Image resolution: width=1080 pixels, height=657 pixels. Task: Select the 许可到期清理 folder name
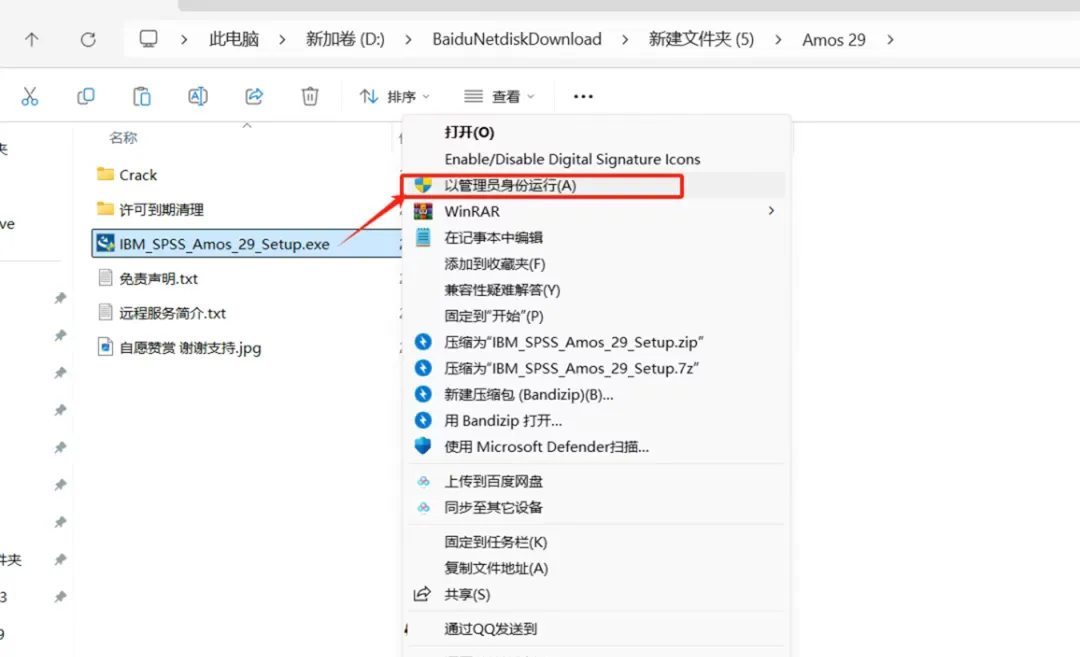161,209
